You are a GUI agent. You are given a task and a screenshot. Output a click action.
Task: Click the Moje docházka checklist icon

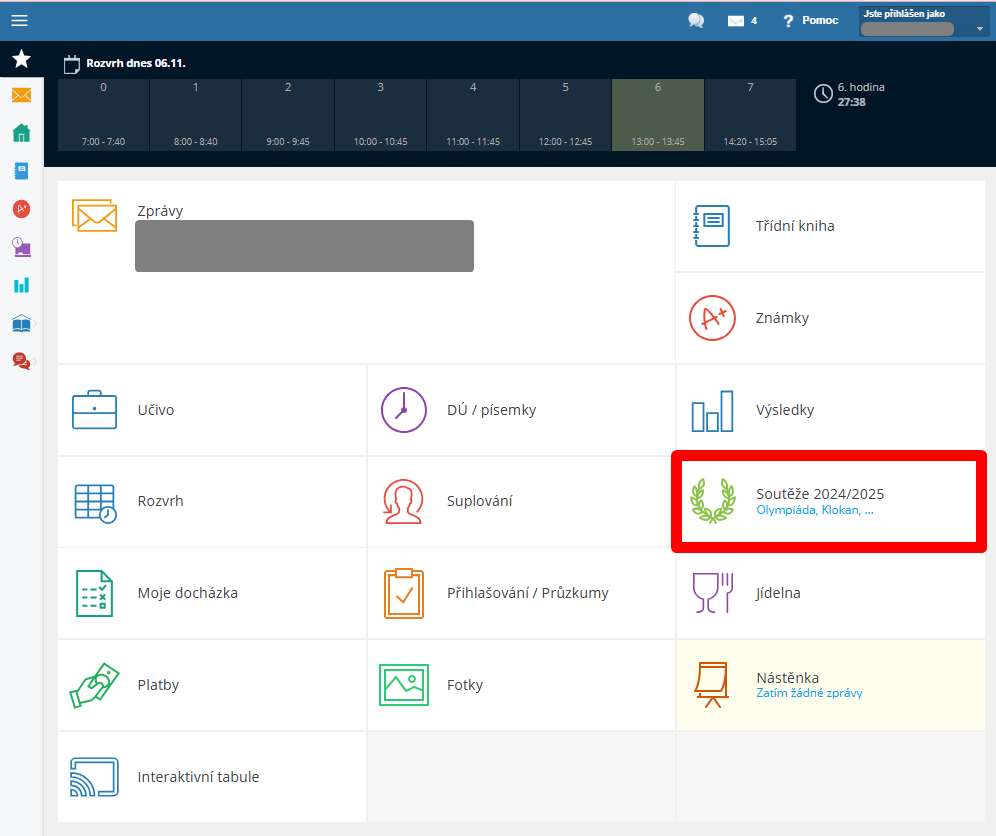point(94,593)
